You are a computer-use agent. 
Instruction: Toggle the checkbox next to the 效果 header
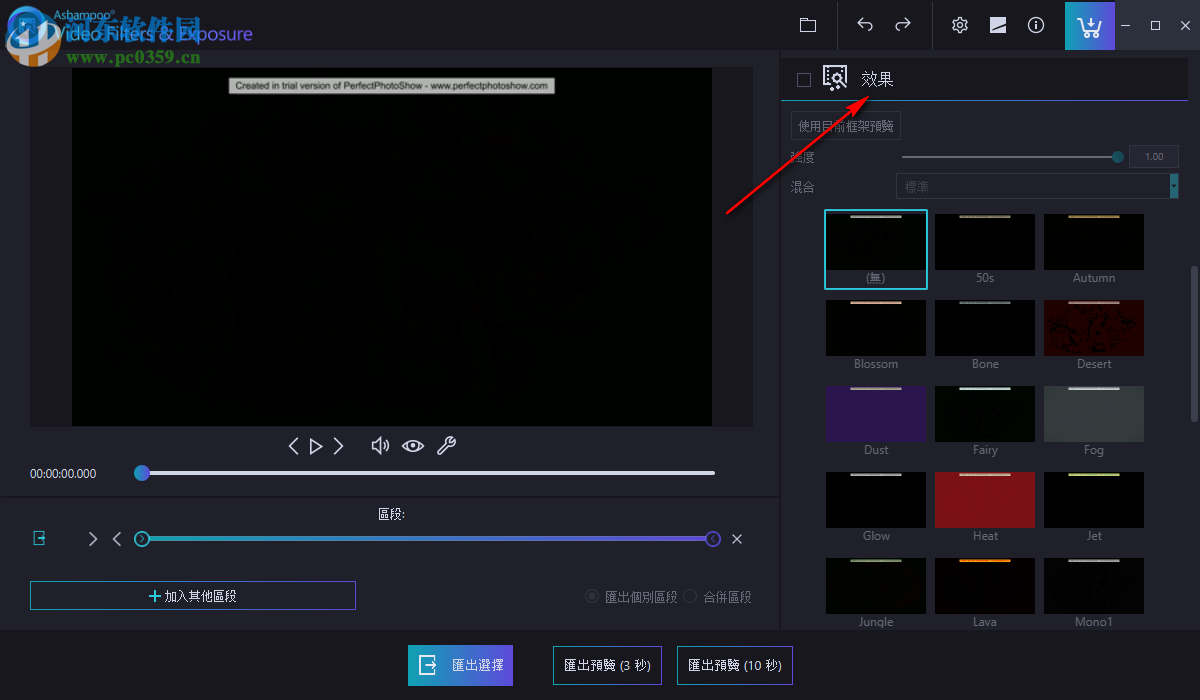tap(803, 79)
